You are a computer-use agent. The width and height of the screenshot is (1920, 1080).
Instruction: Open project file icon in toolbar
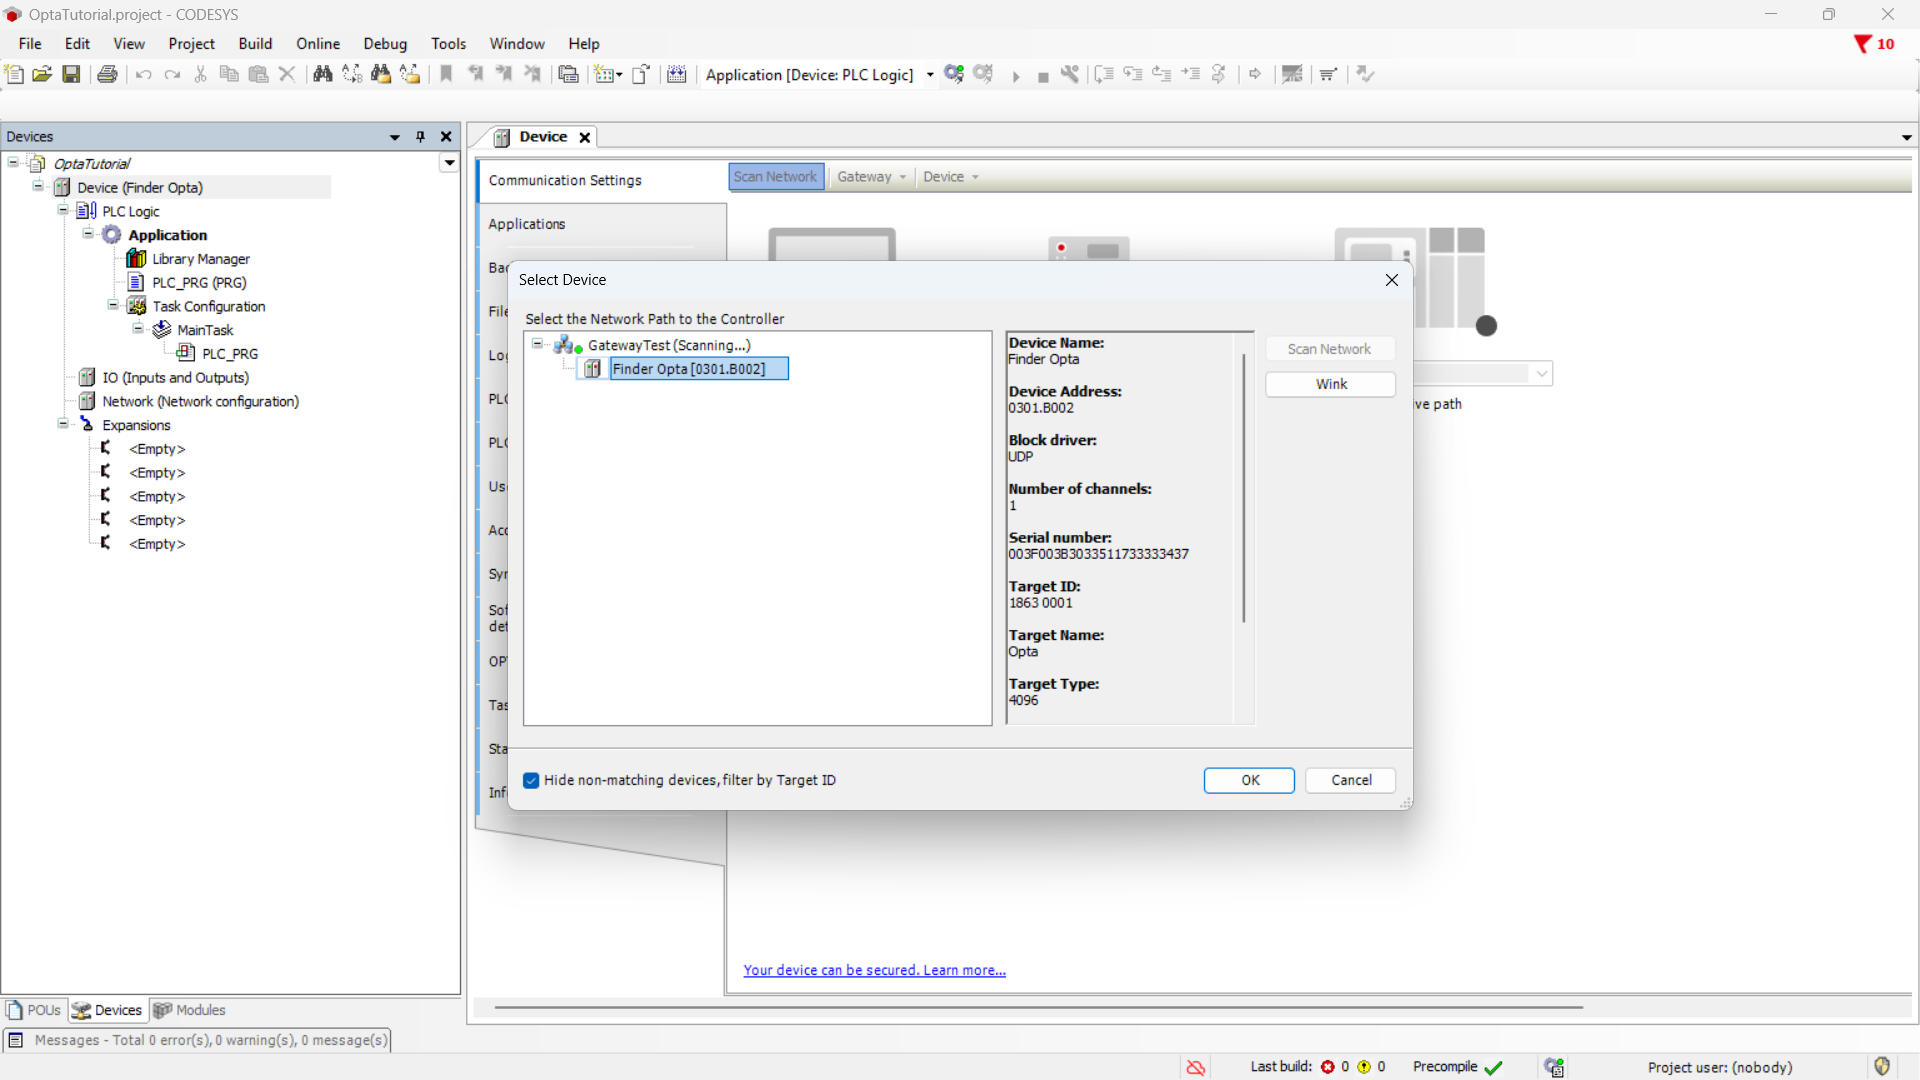tap(42, 74)
